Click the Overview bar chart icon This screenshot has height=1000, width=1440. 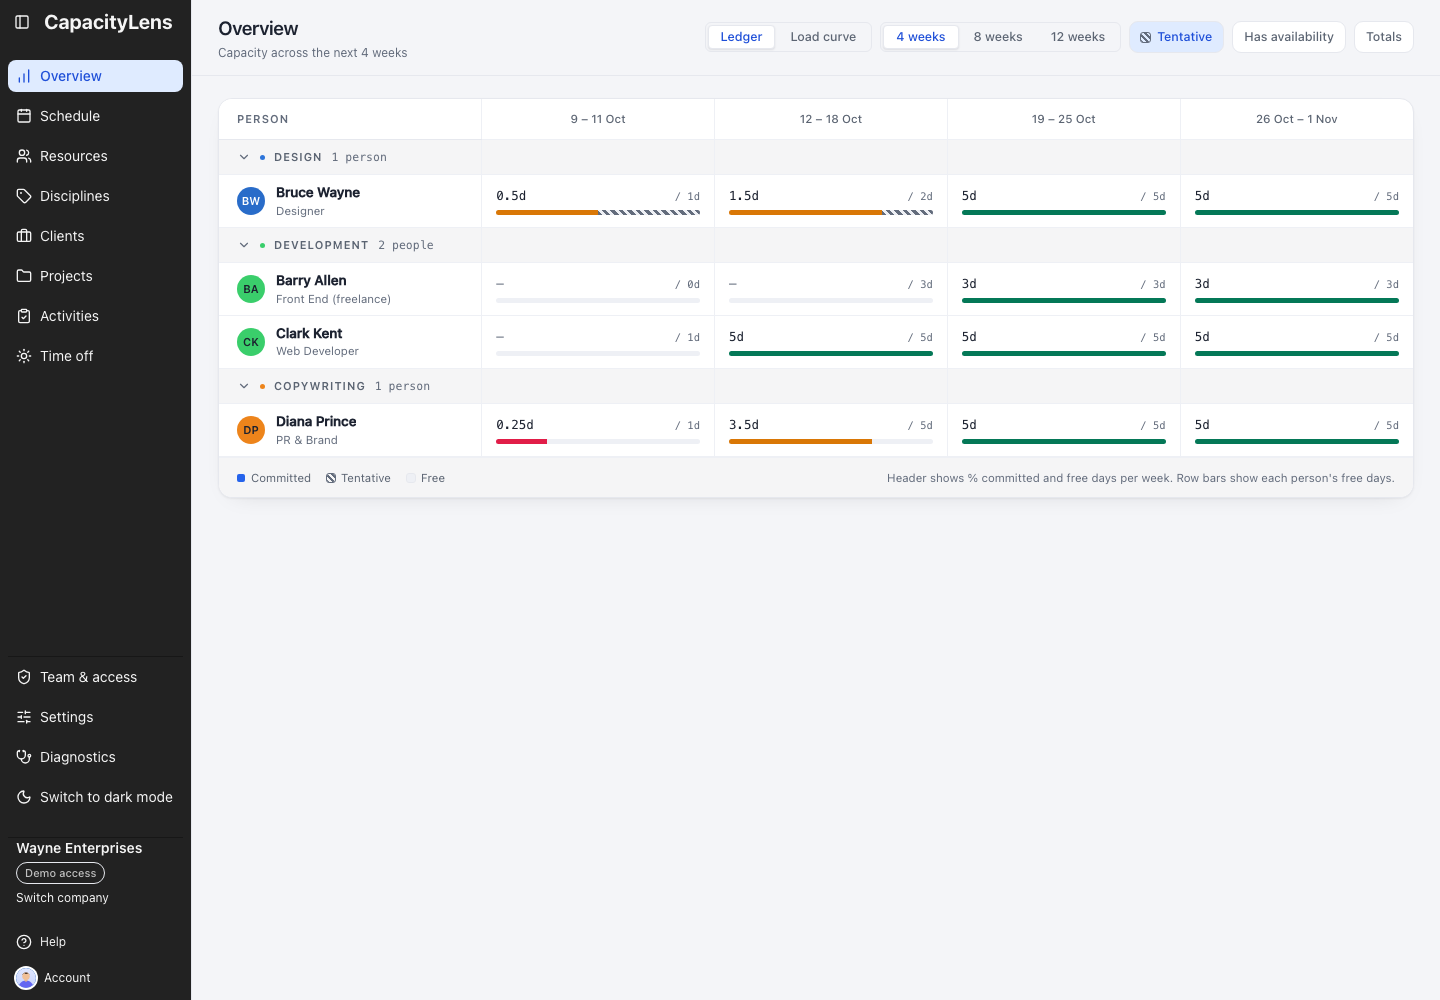tap(24, 76)
